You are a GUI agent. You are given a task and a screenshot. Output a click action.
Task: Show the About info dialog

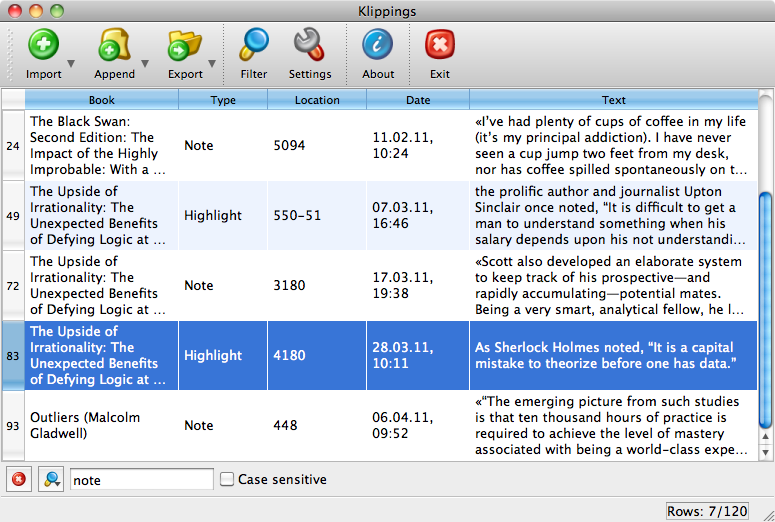coord(378,44)
